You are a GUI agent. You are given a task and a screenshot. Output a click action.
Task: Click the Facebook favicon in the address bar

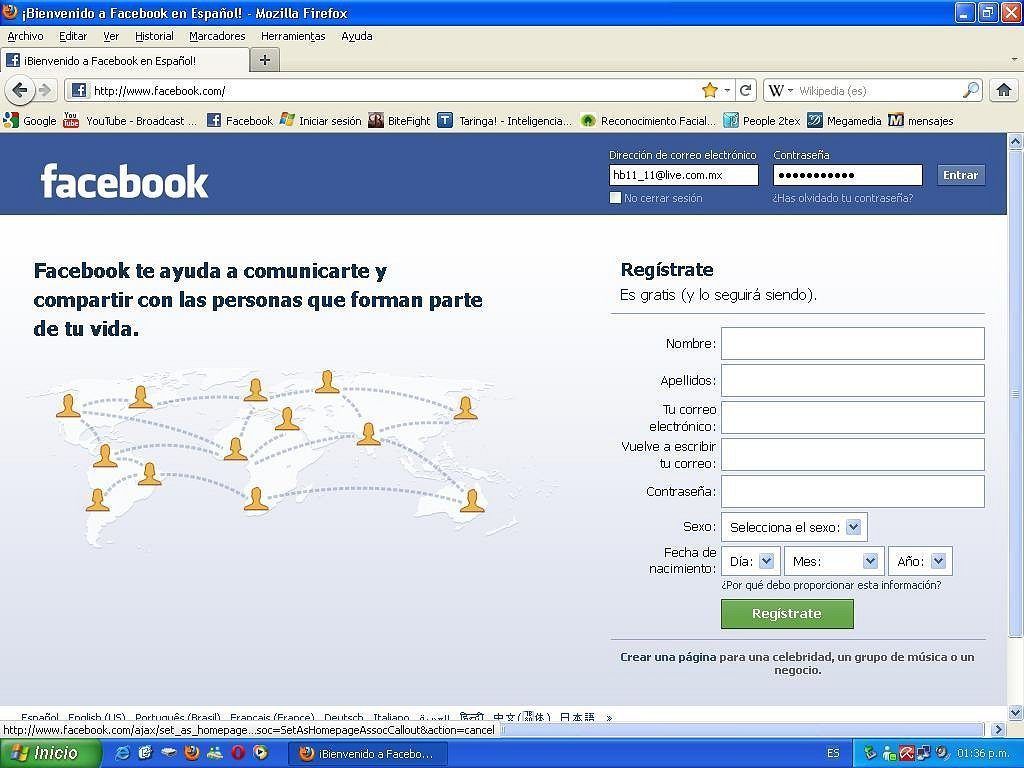[x=79, y=90]
